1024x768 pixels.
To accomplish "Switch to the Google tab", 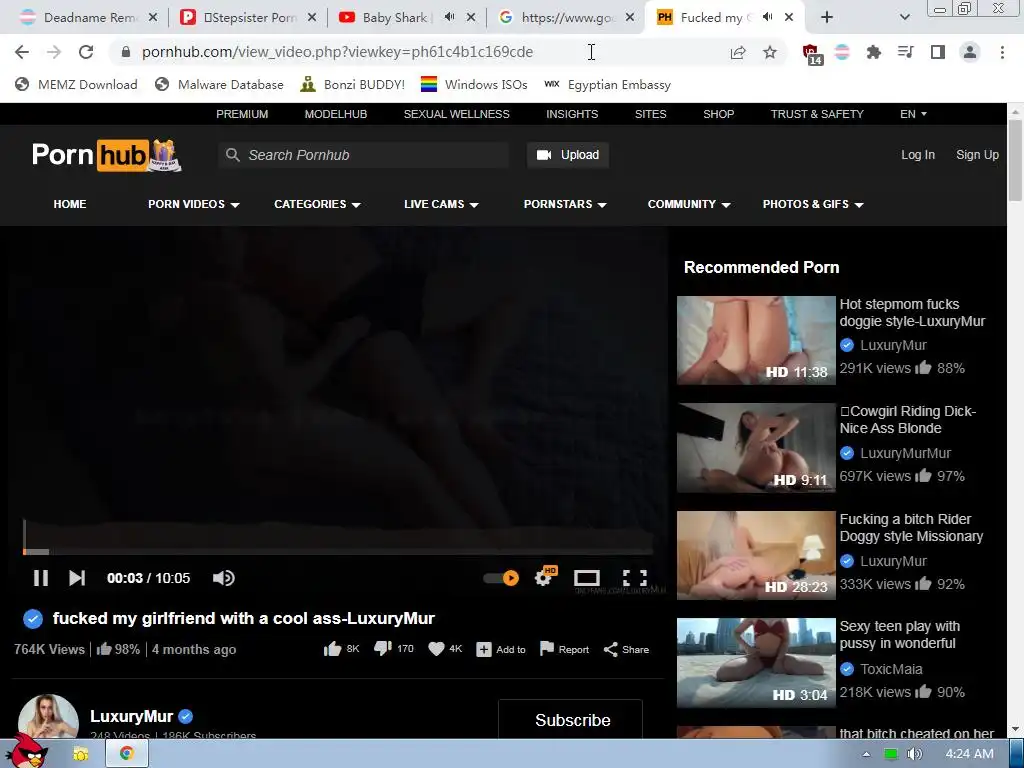I will 565,18.
